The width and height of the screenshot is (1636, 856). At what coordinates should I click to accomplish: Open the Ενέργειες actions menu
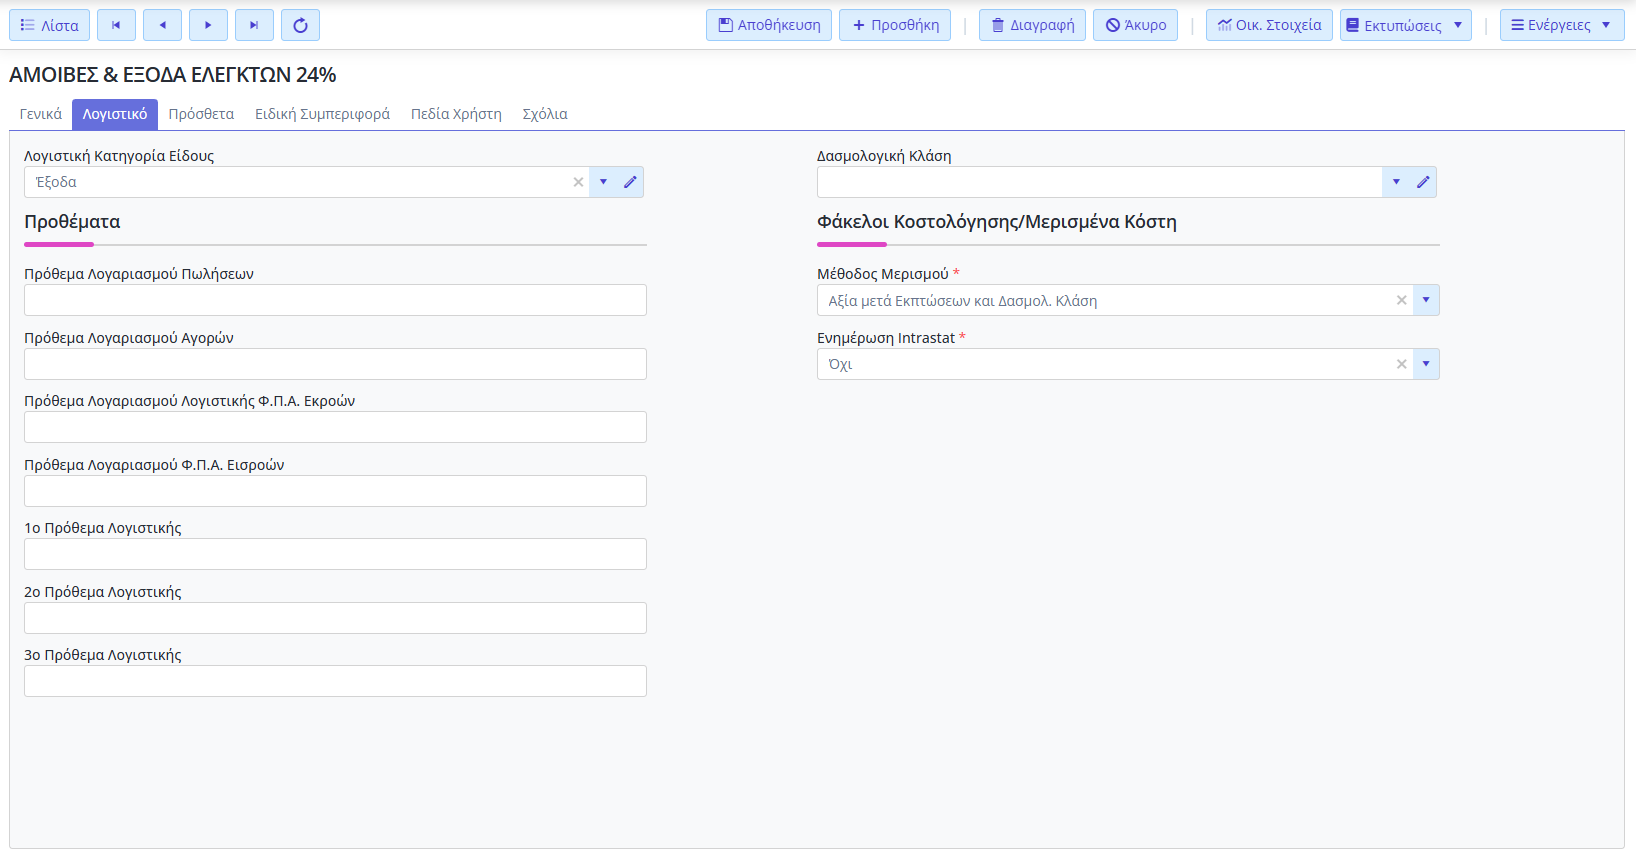[1560, 25]
